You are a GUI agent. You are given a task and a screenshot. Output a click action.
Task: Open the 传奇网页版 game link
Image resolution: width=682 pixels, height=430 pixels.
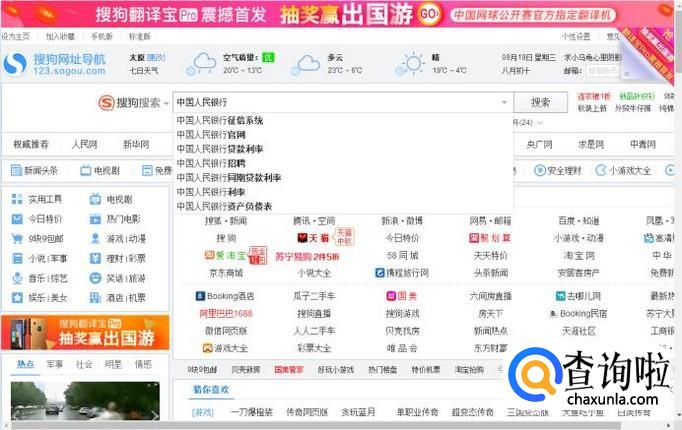[x=307, y=412]
